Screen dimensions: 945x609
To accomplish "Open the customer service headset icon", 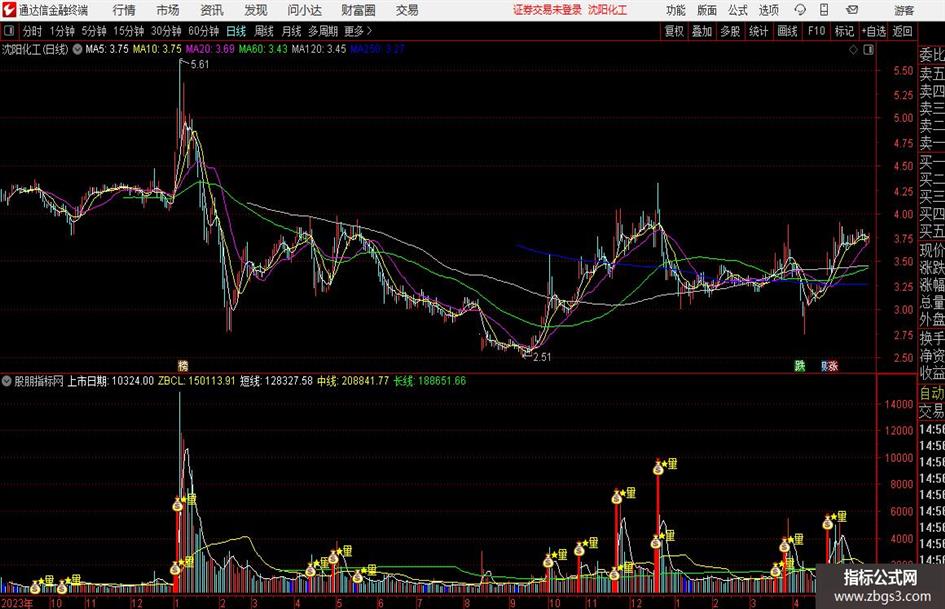I will (x=800, y=10).
